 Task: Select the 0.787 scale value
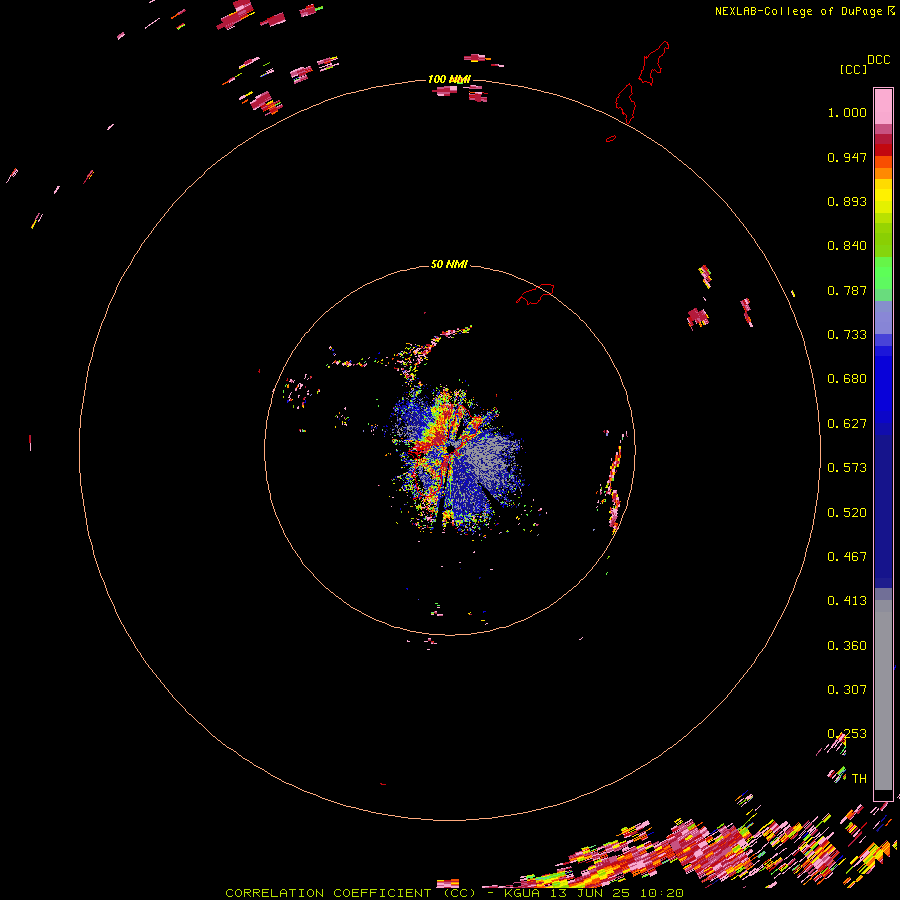pos(847,290)
